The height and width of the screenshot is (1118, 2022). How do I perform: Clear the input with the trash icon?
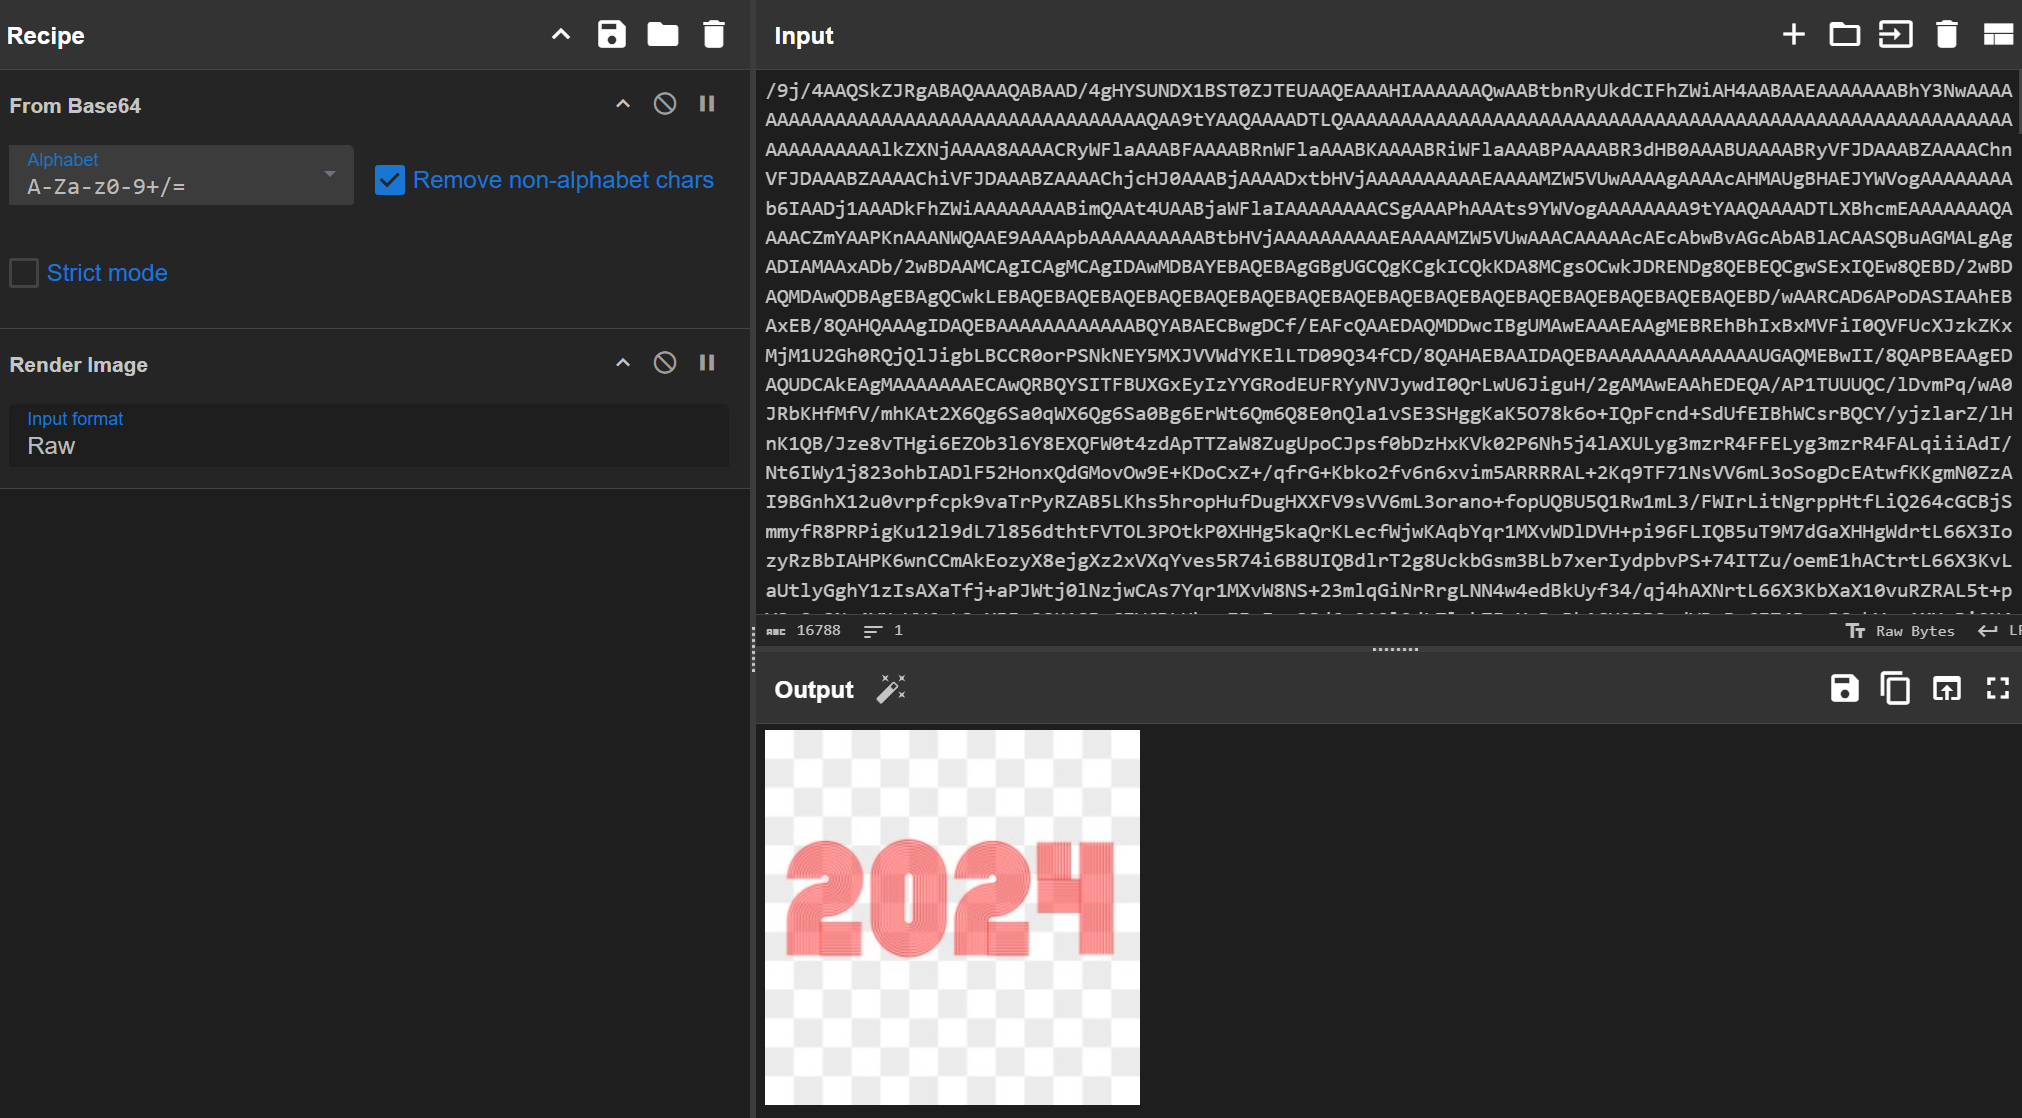coord(1946,34)
